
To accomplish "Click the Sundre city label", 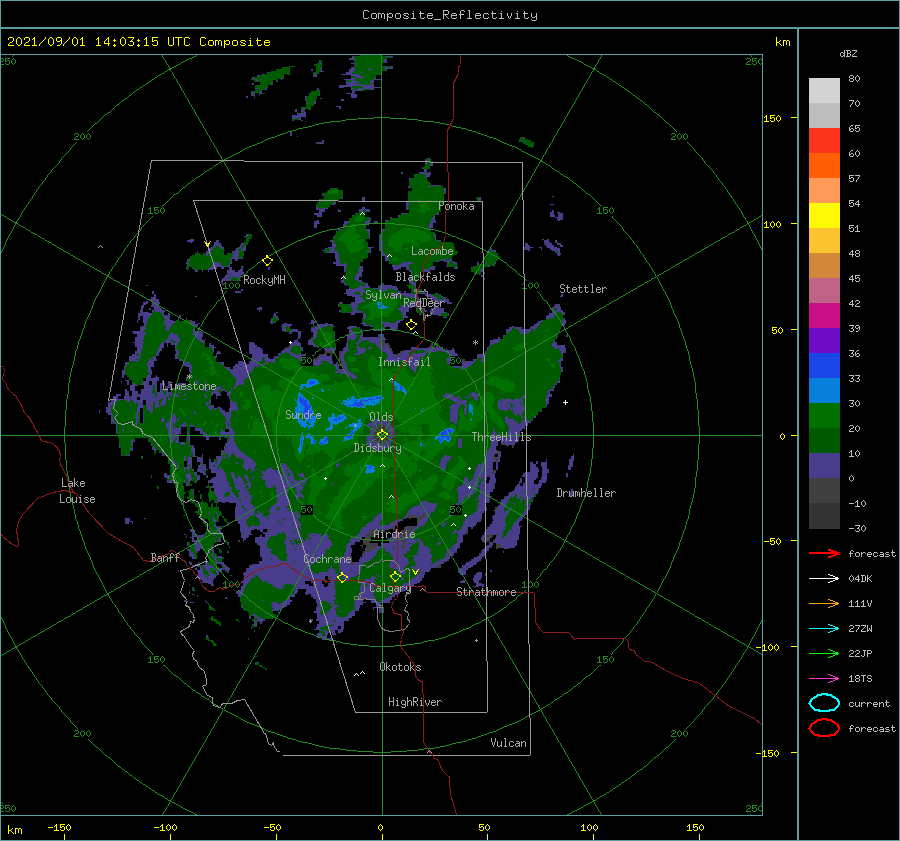I will [x=303, y=415].
